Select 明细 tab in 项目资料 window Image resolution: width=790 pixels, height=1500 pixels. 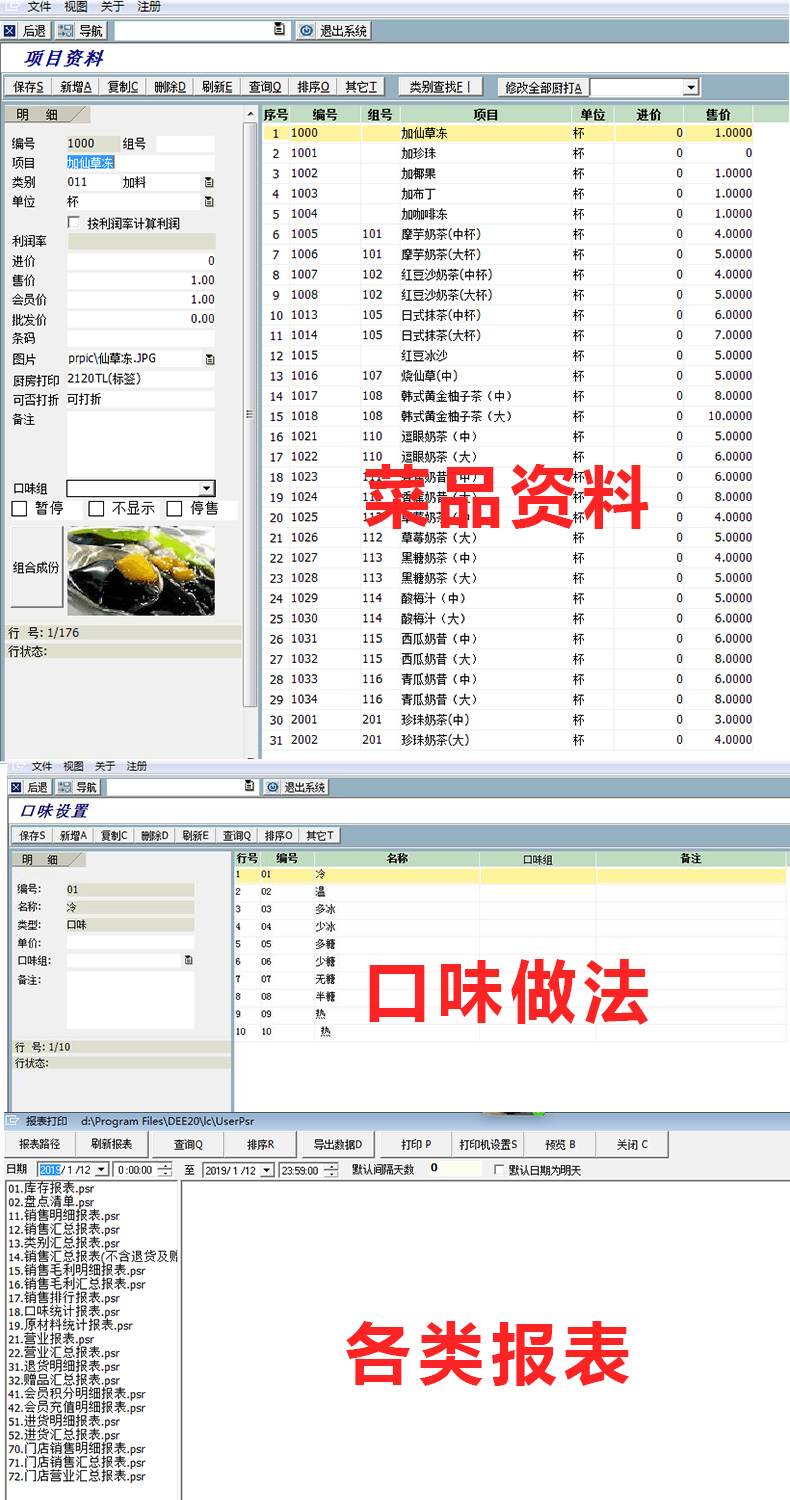(x=47, y=114)
